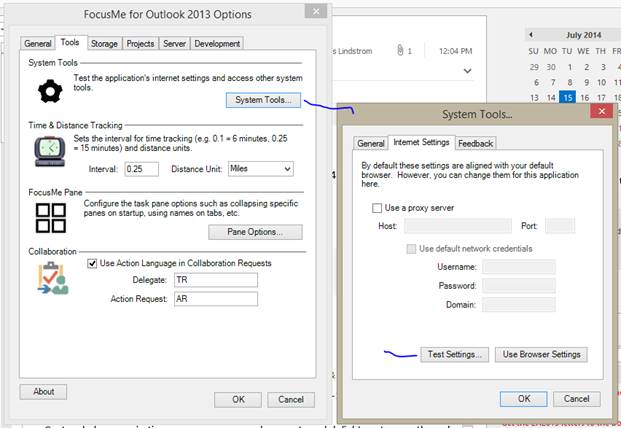The height and width of the screenshot is (428, 621).
Task: Click the Interval input field
Action: [142, 169]
